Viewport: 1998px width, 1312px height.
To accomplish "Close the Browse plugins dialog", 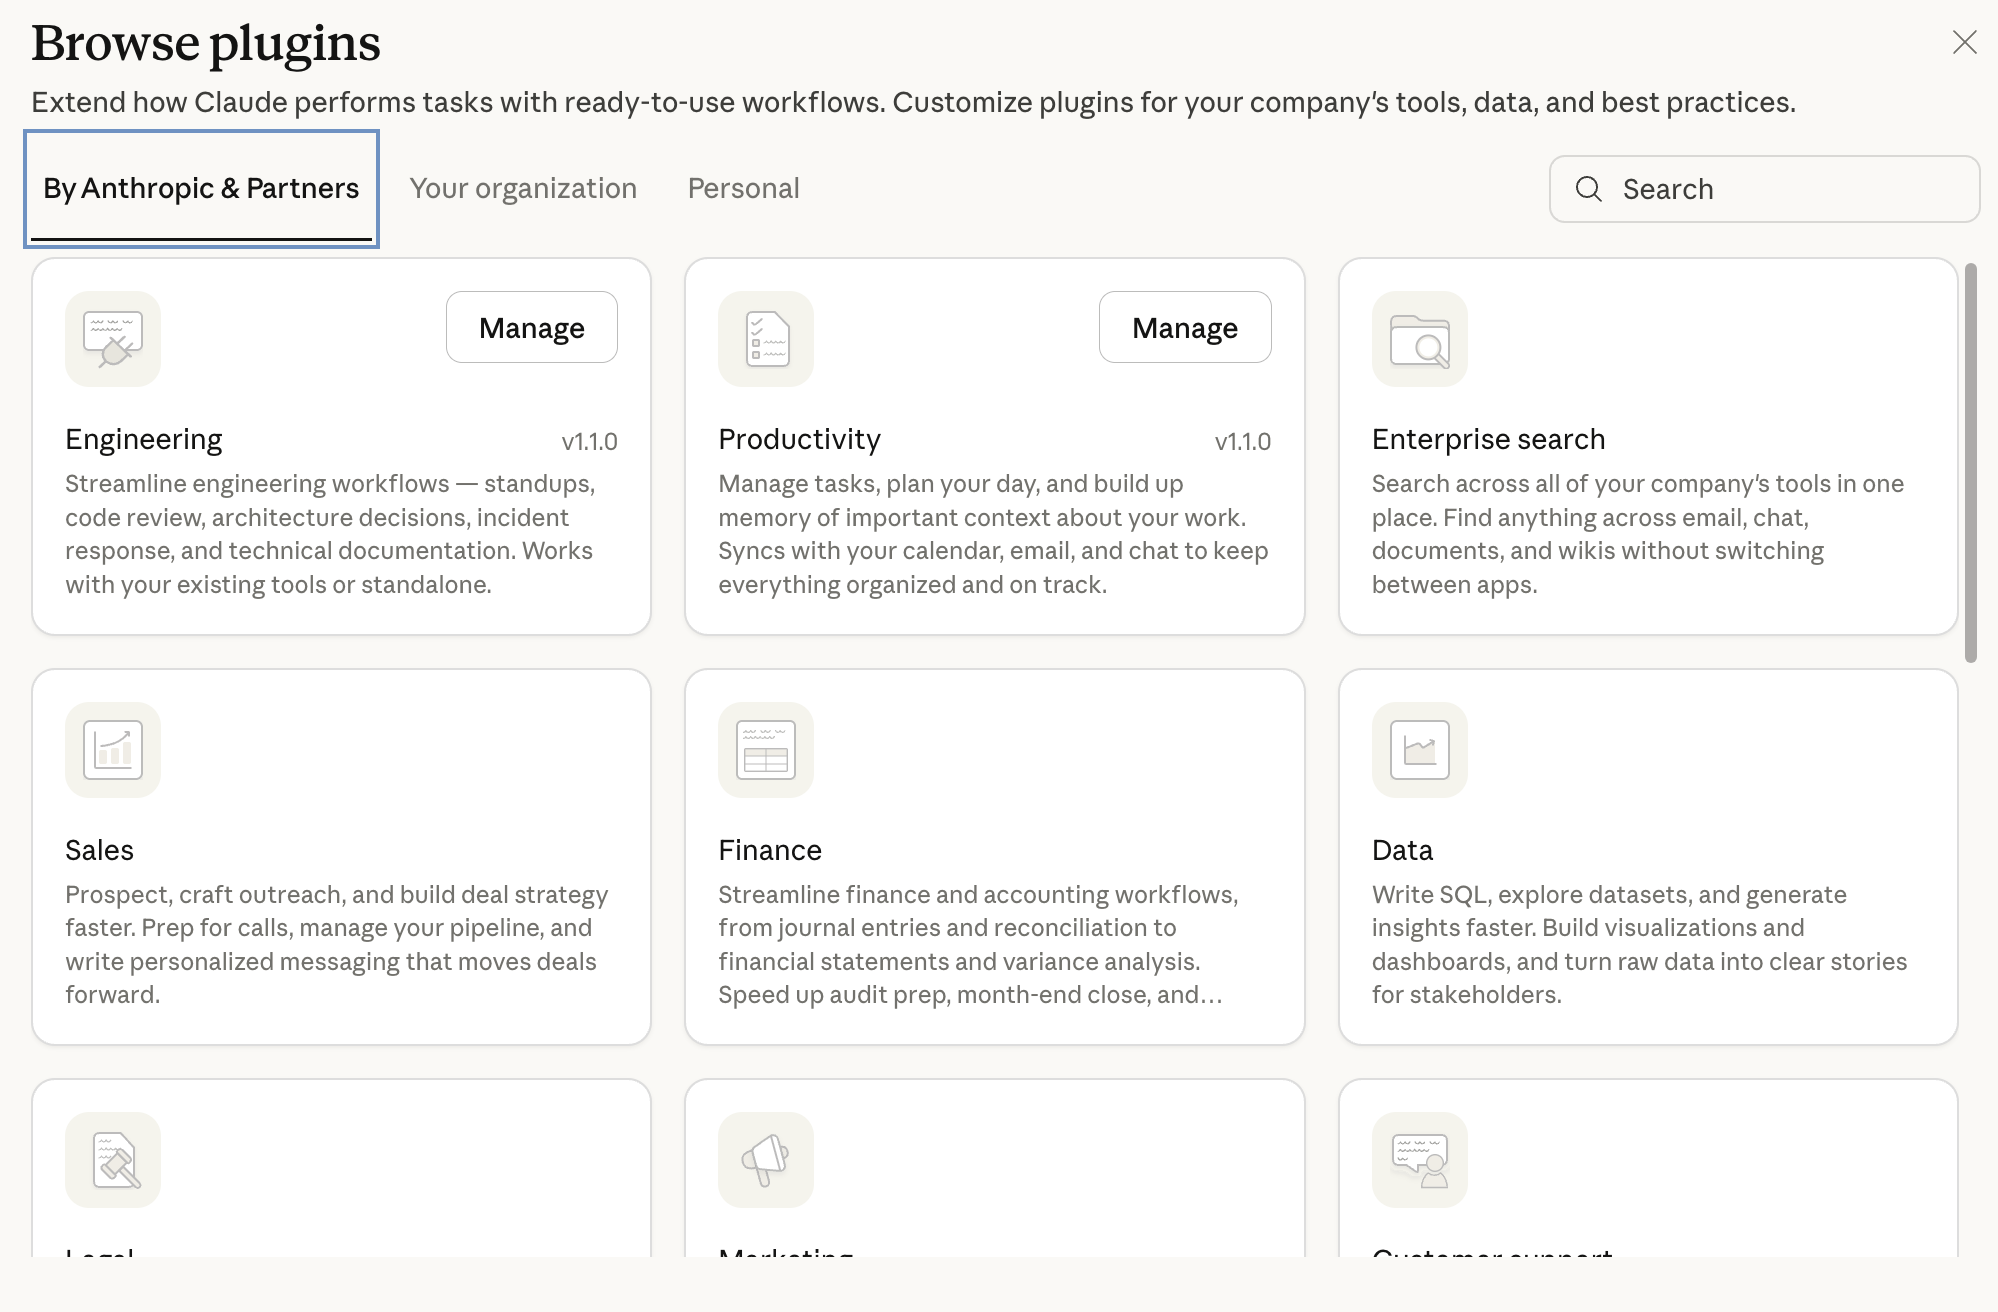I will 1964,42.
